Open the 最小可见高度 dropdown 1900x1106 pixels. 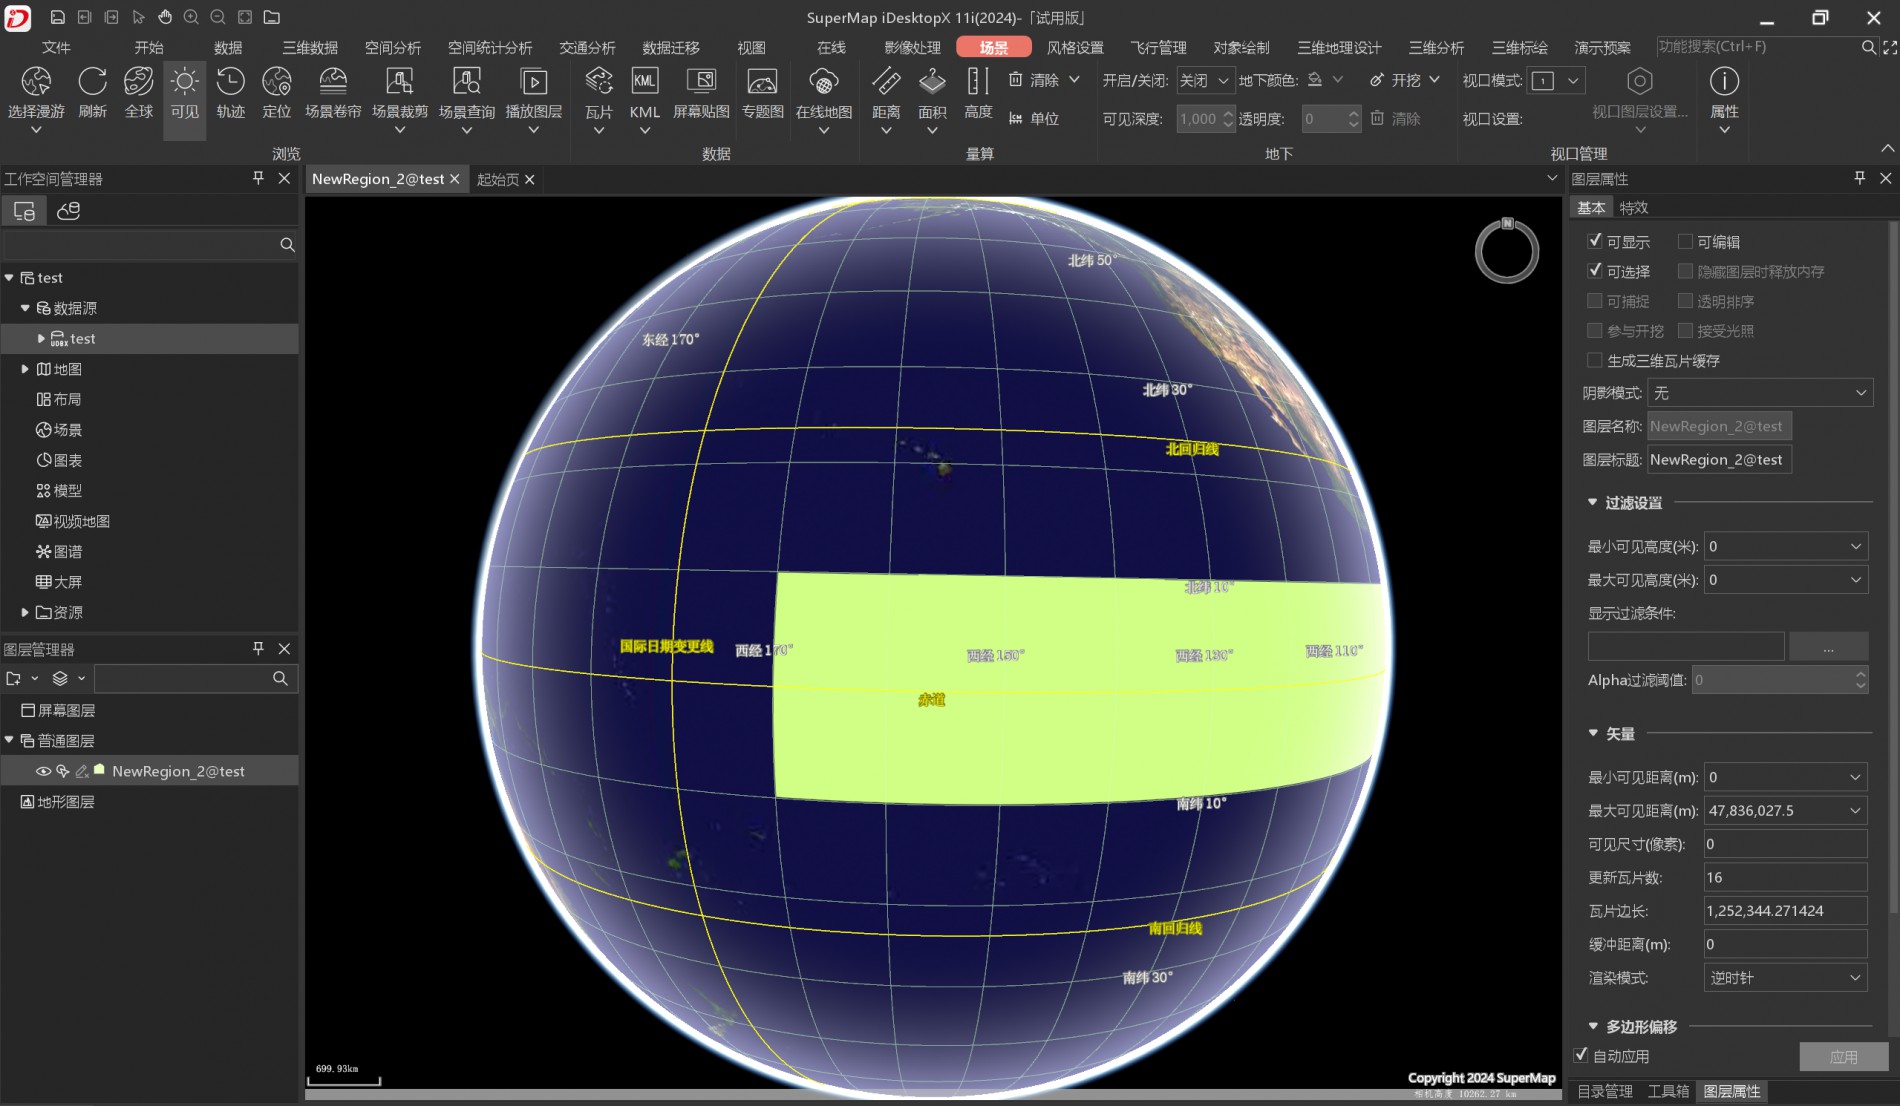(x=1786, y=546)
